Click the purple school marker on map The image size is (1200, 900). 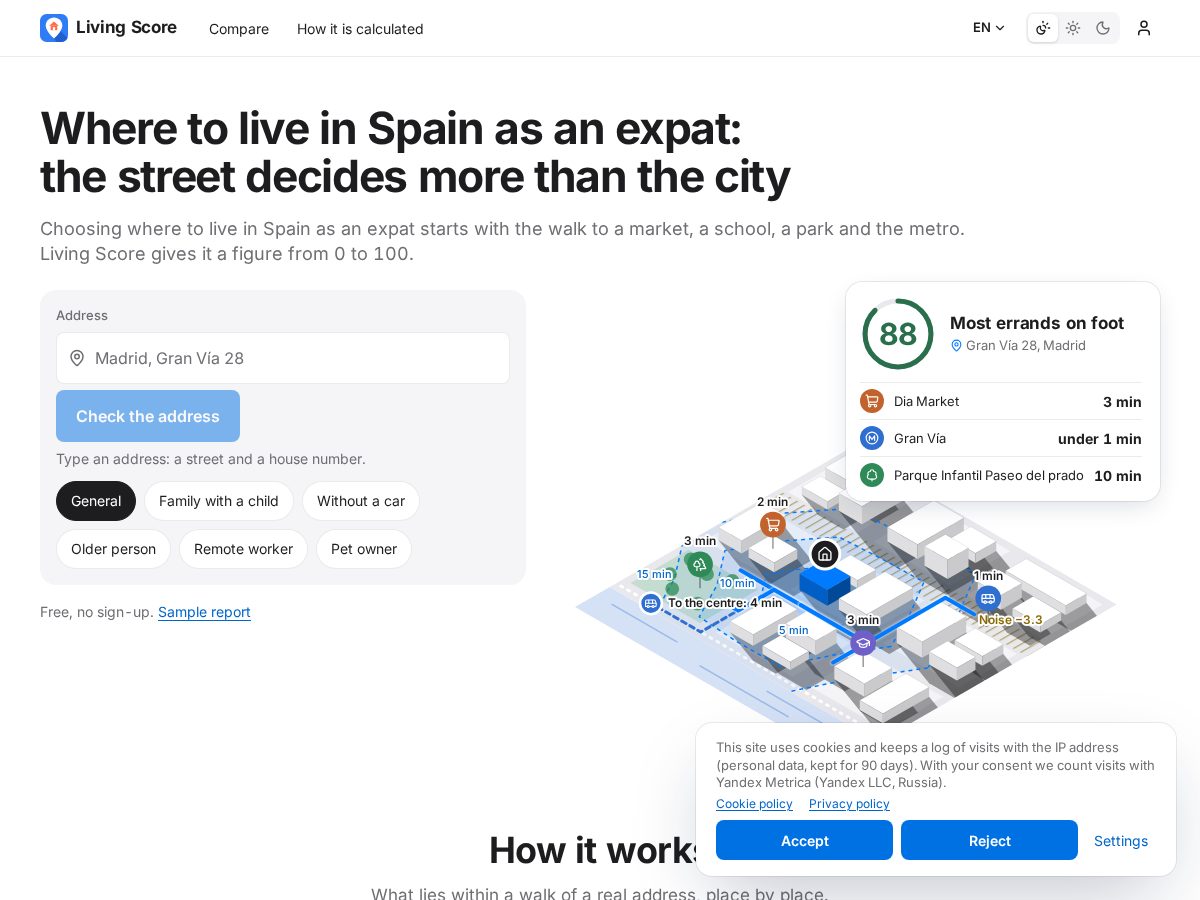click(x=863, y=643)
